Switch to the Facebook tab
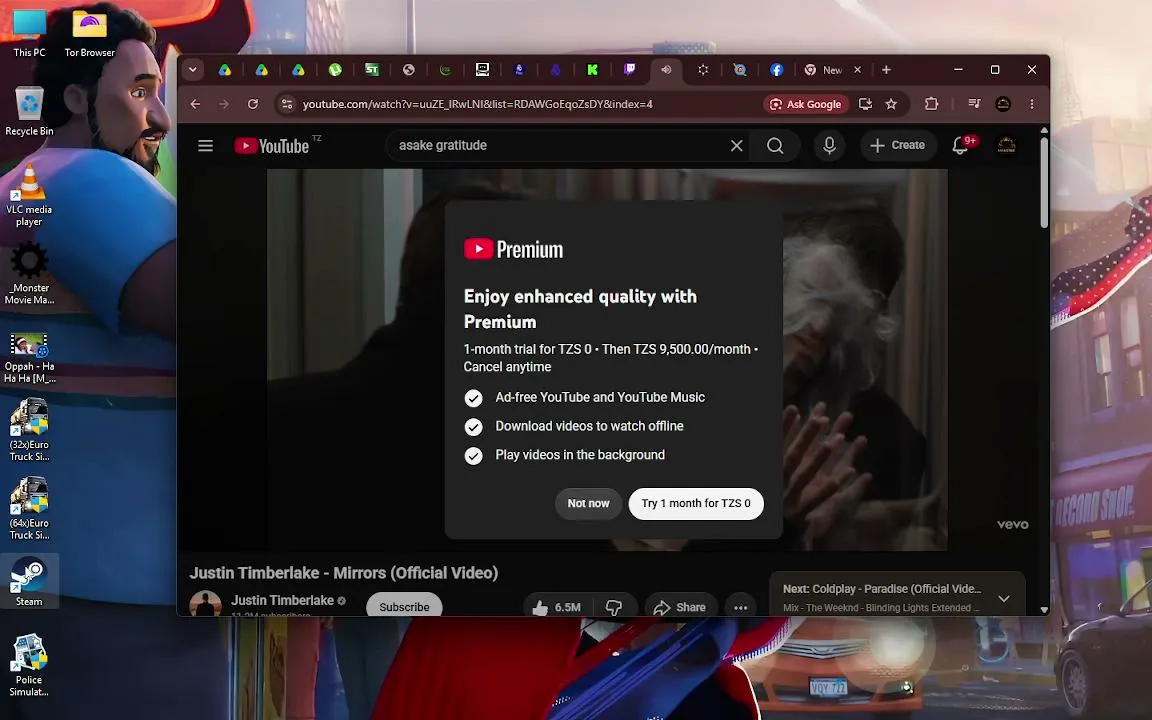 [x=777, y=70]
